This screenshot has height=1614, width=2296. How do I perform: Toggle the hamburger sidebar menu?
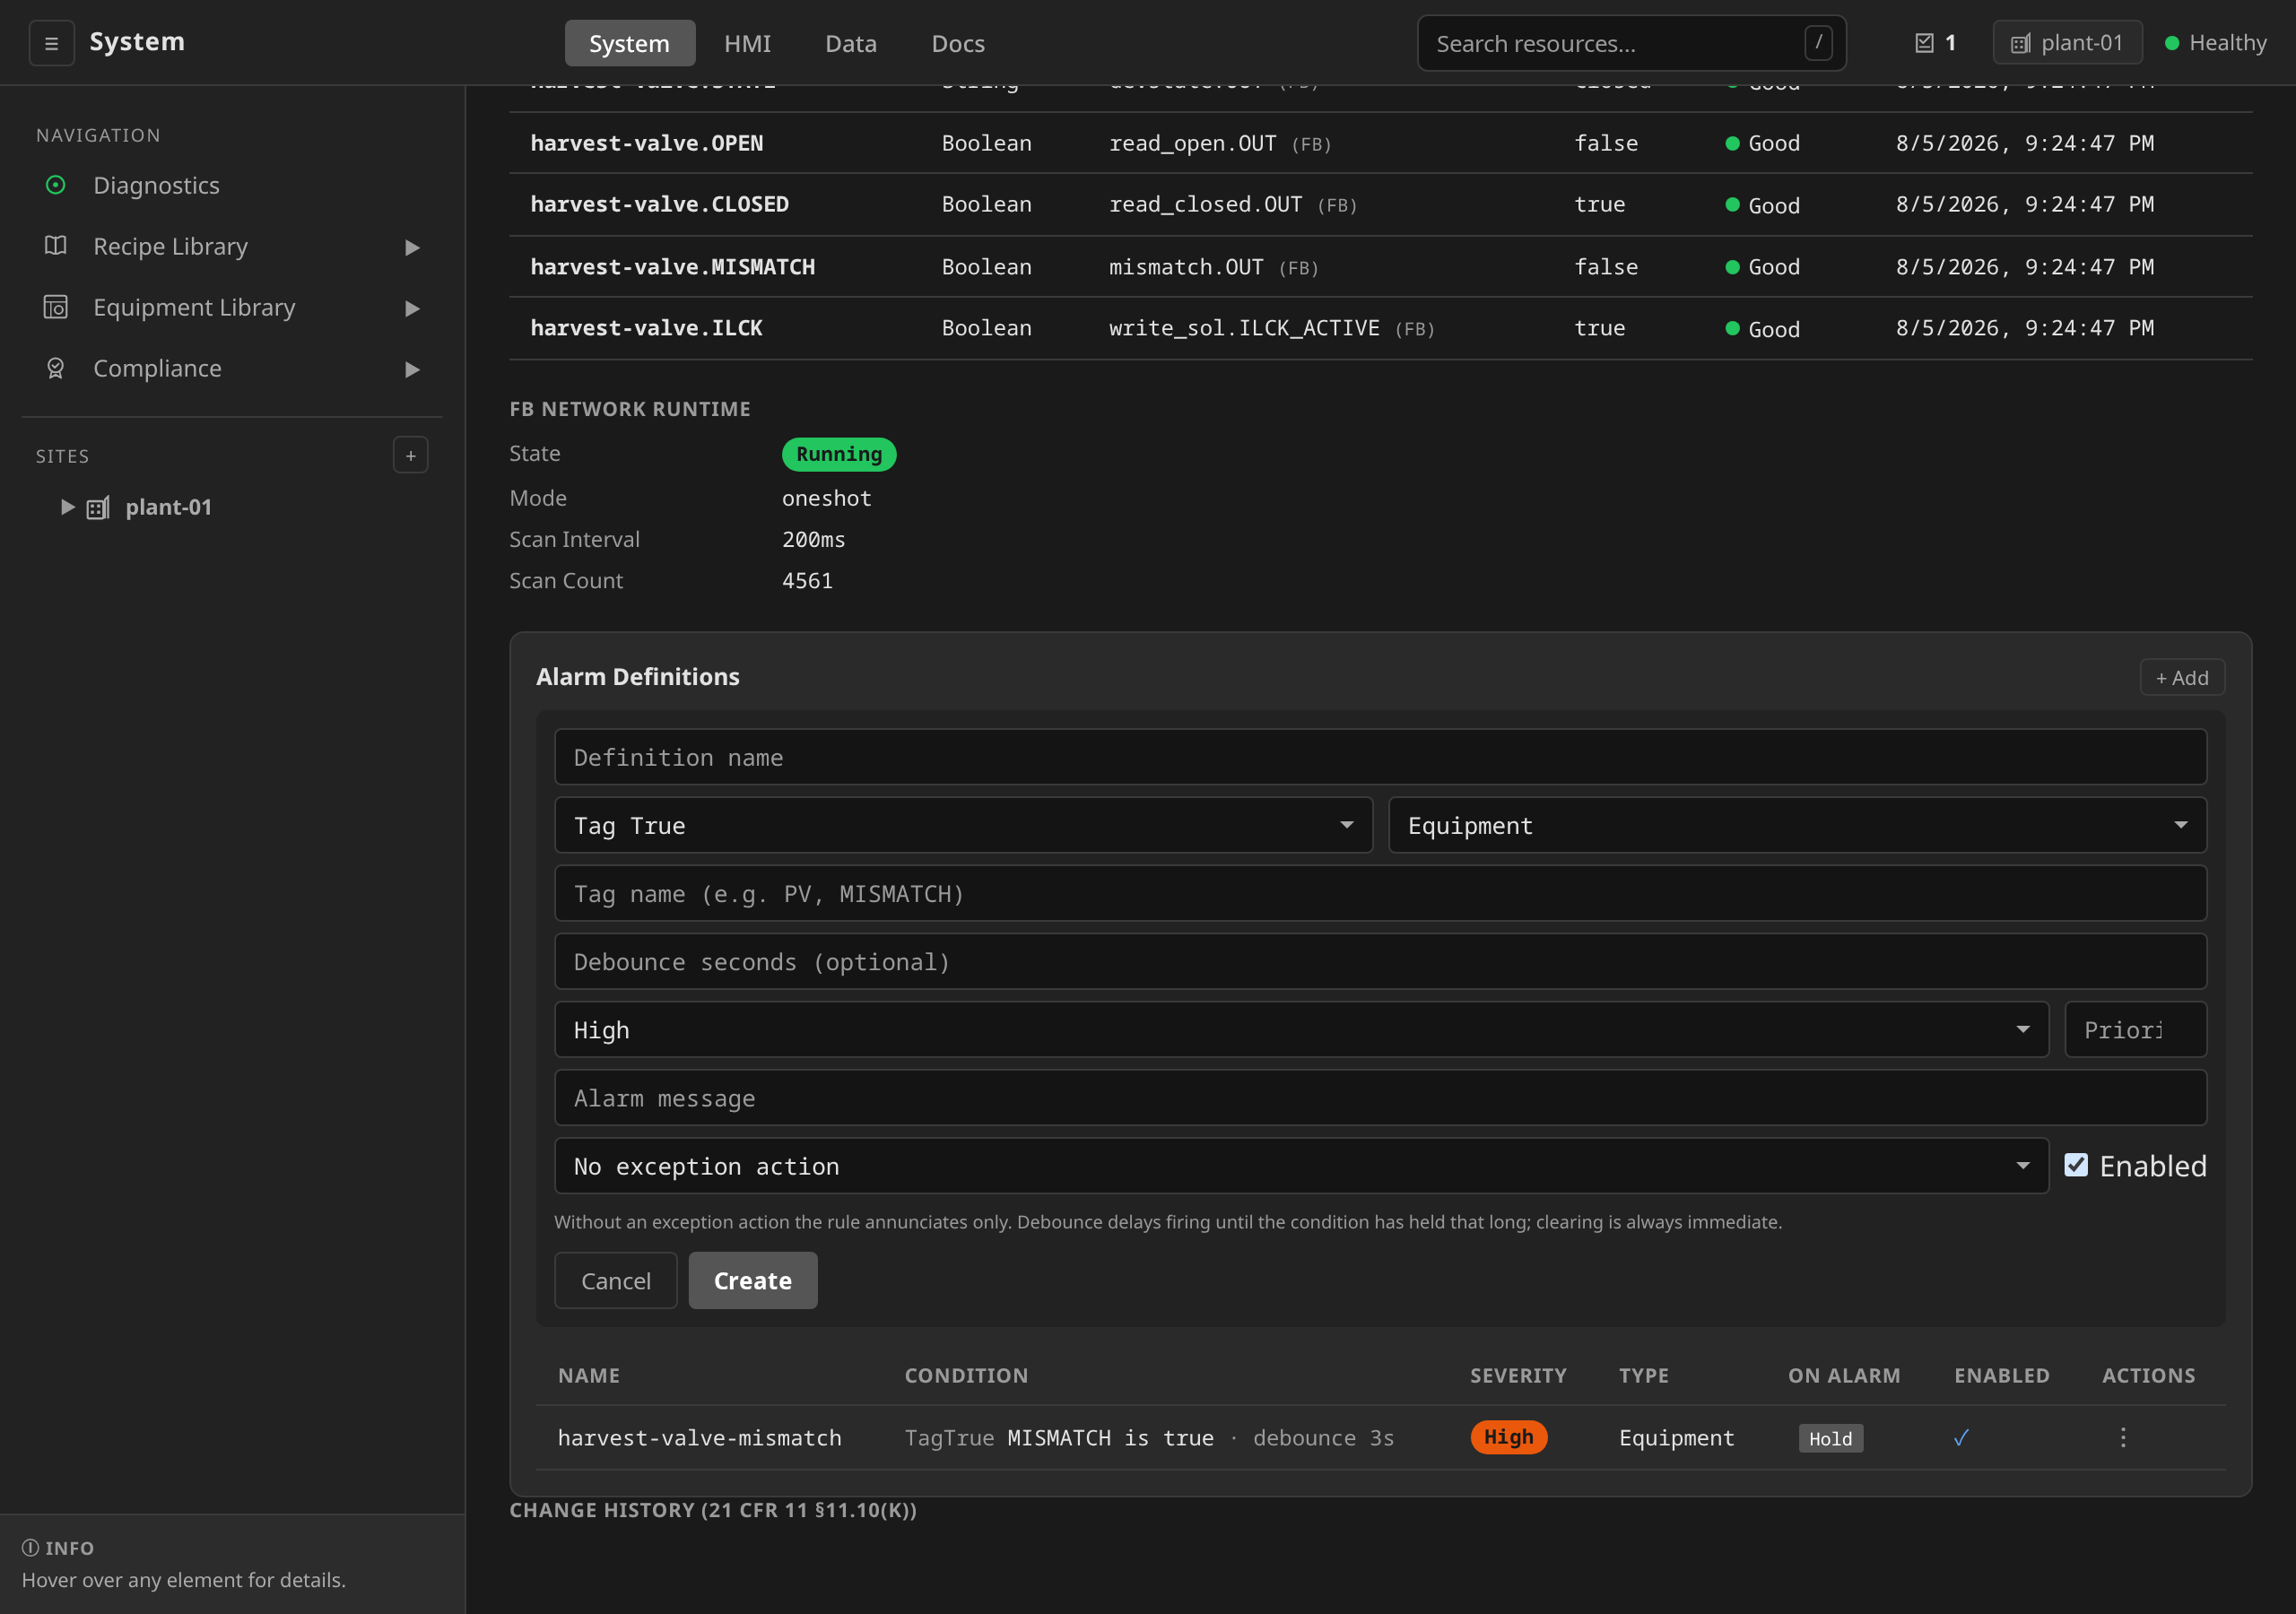click(x=51, y=43)
